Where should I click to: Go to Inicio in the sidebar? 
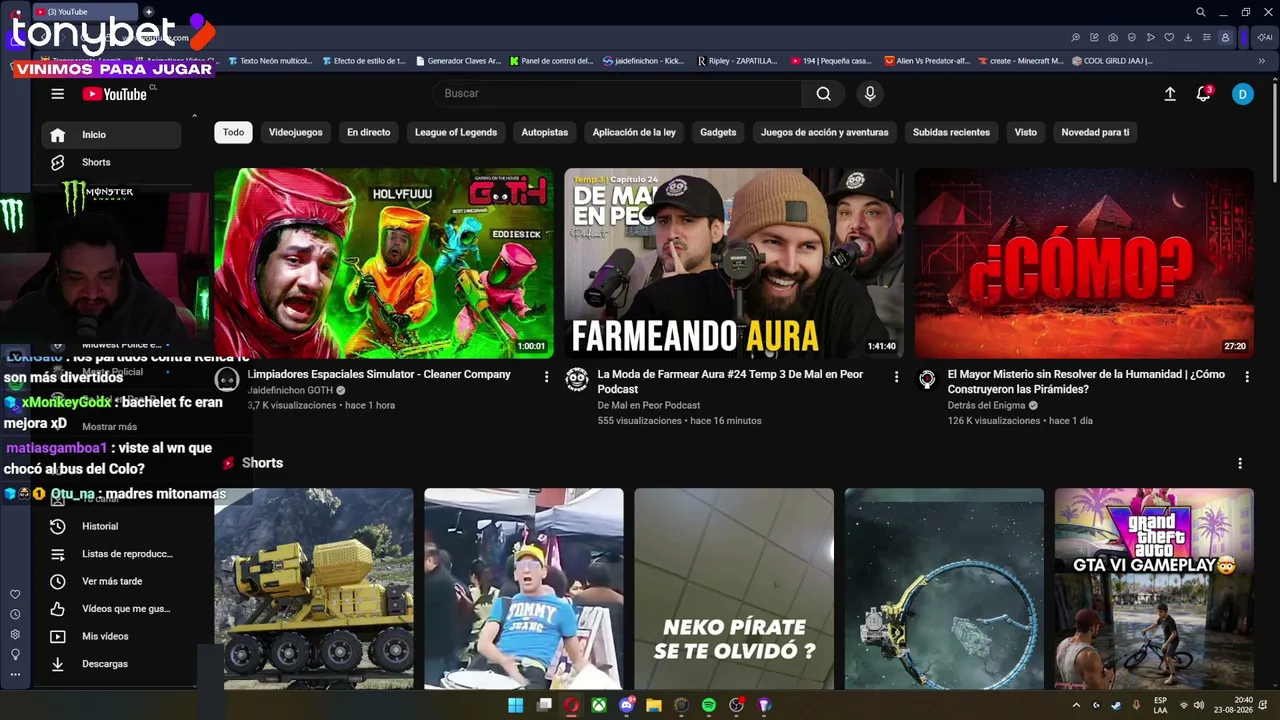pyautogui.click(x=111, y=135)
